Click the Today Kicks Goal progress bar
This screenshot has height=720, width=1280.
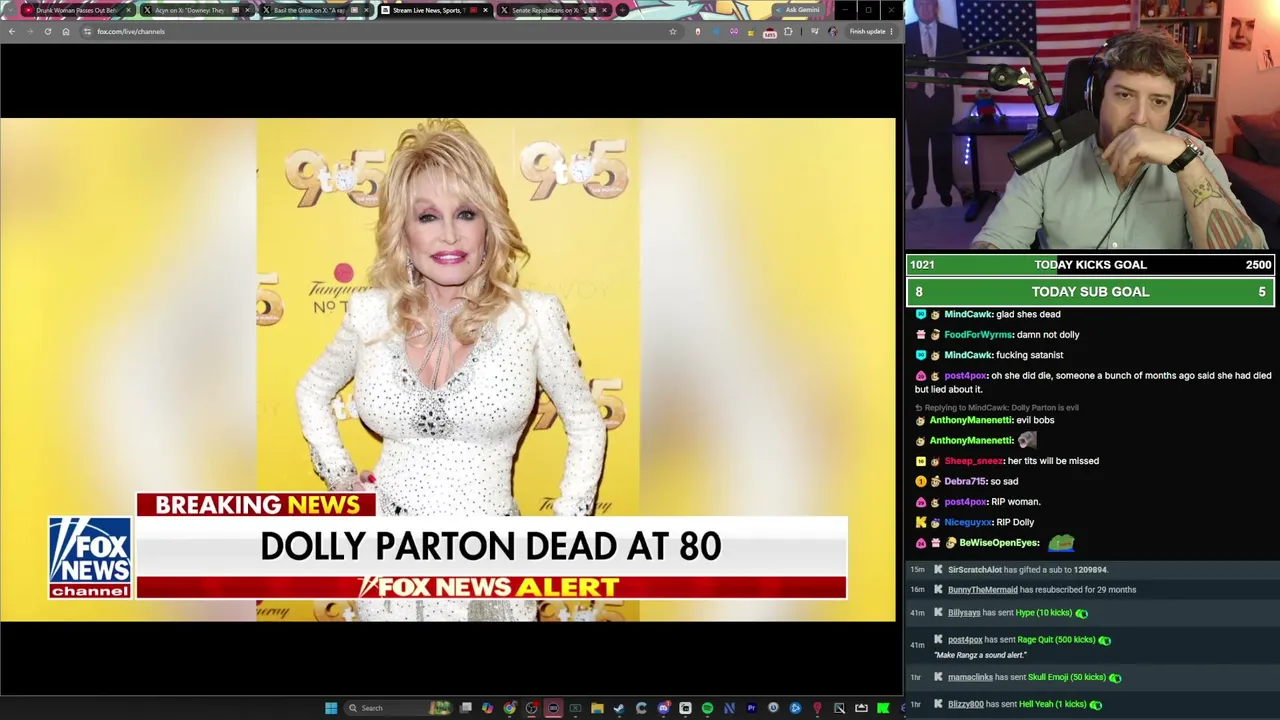tap(1090, 265)
